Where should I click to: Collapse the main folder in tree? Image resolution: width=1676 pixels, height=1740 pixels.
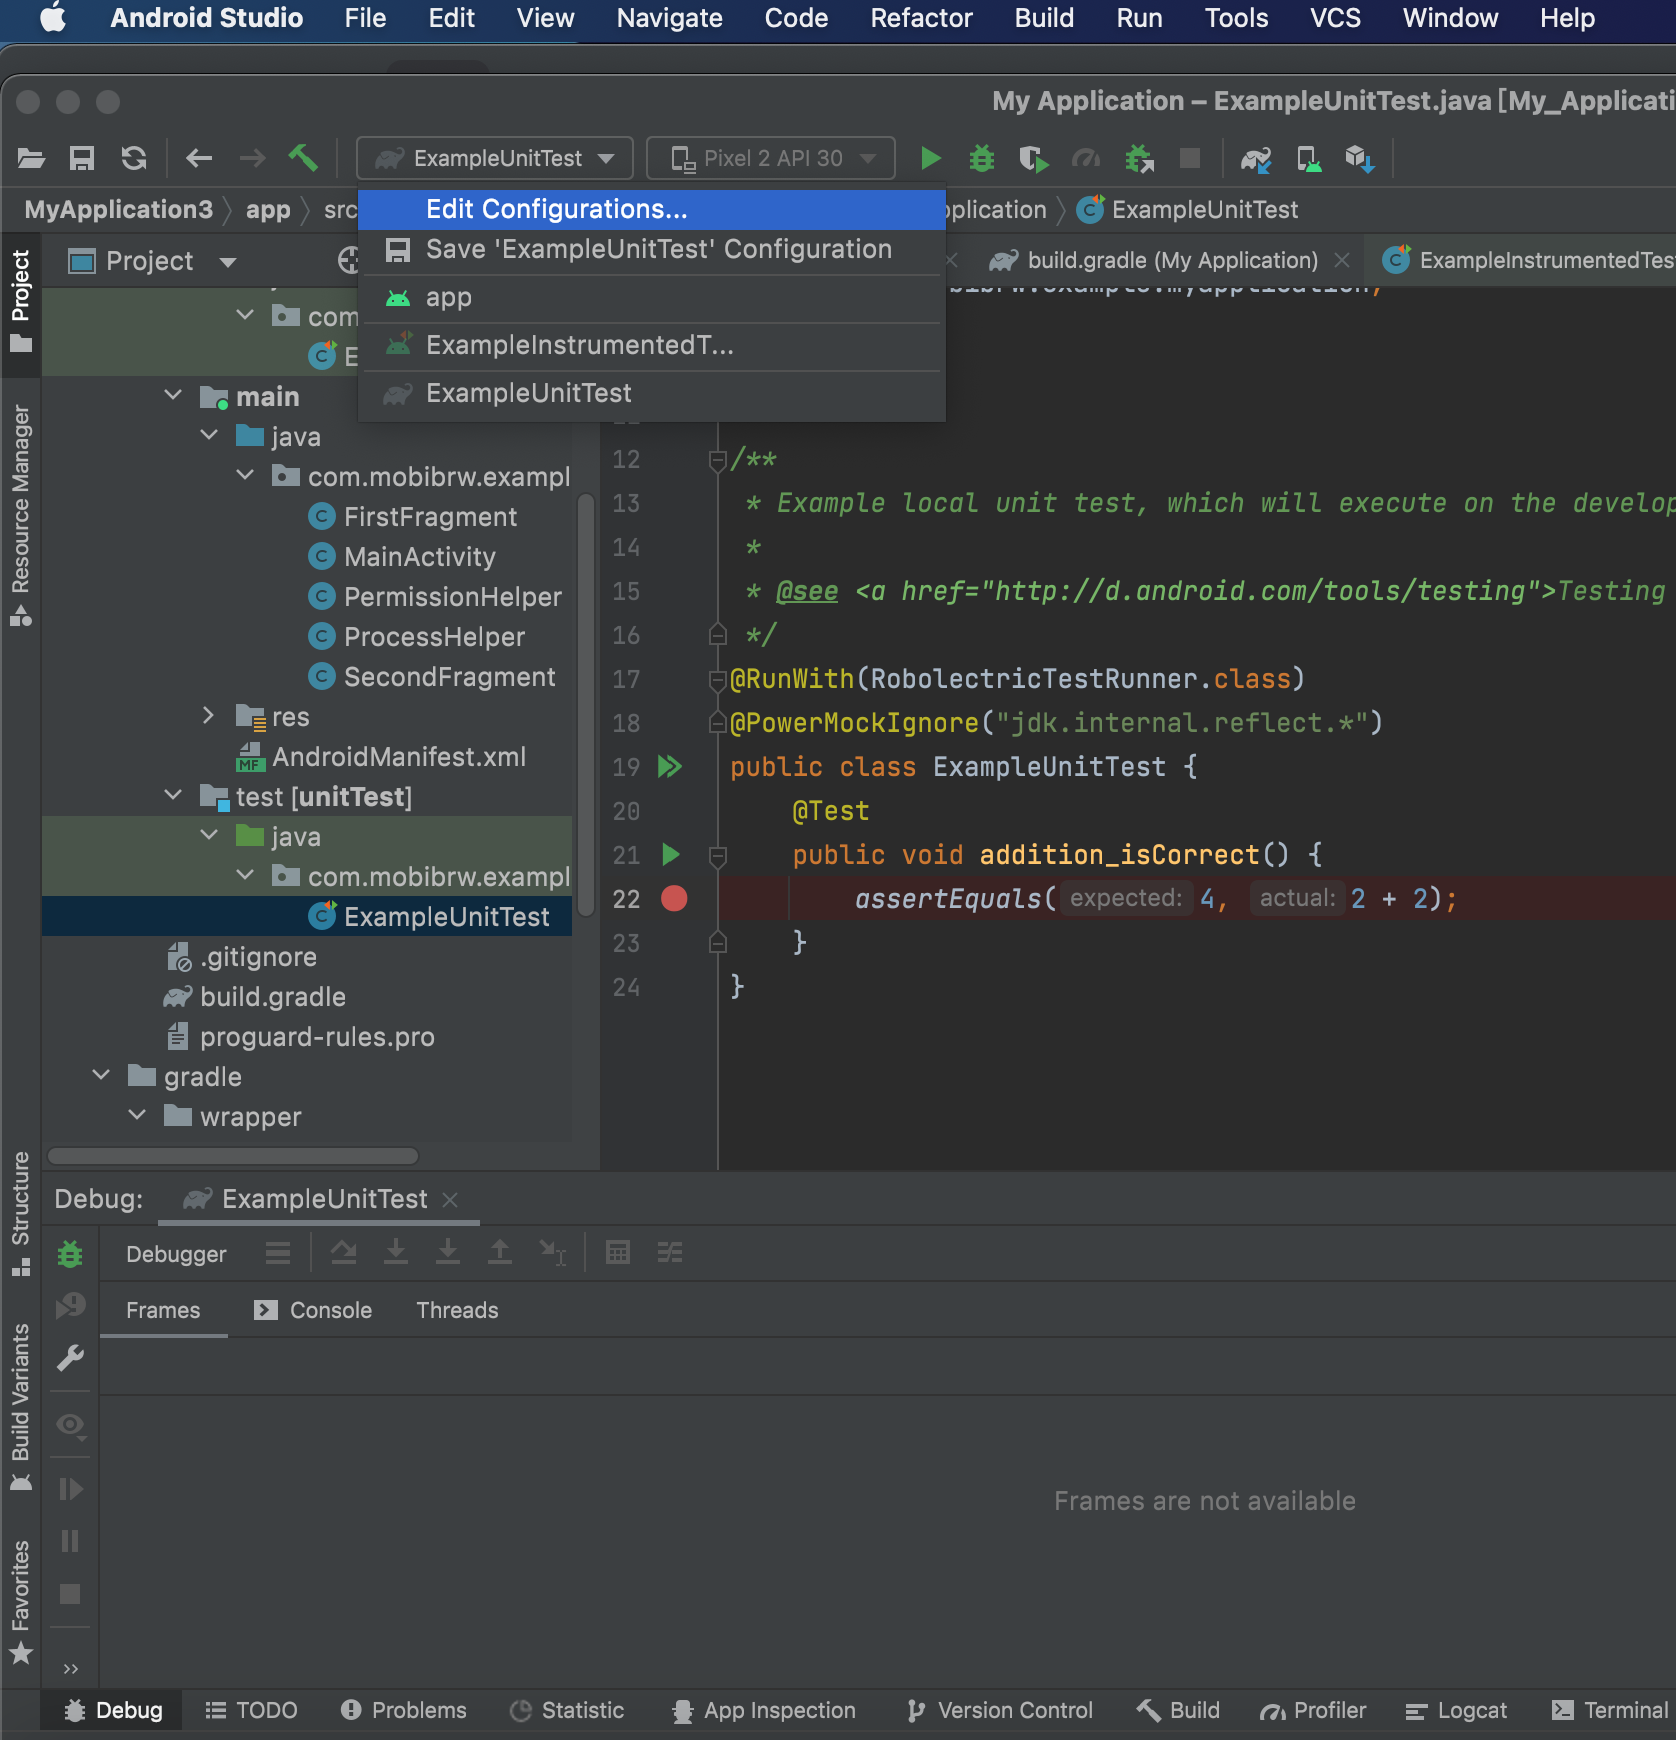tap(173, 395)
